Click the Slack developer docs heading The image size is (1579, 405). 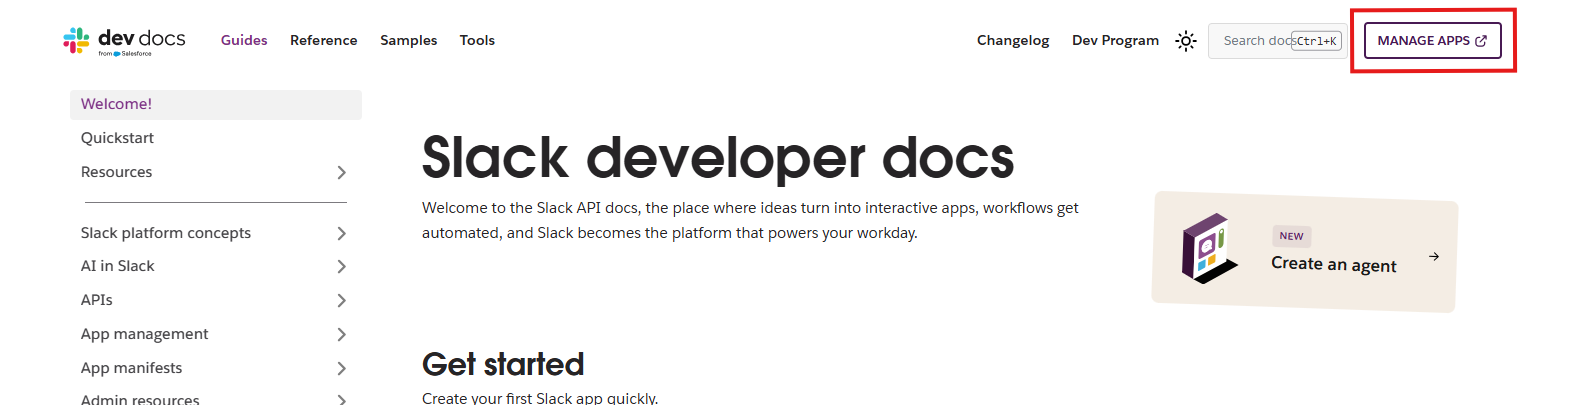tap(718, 158)
